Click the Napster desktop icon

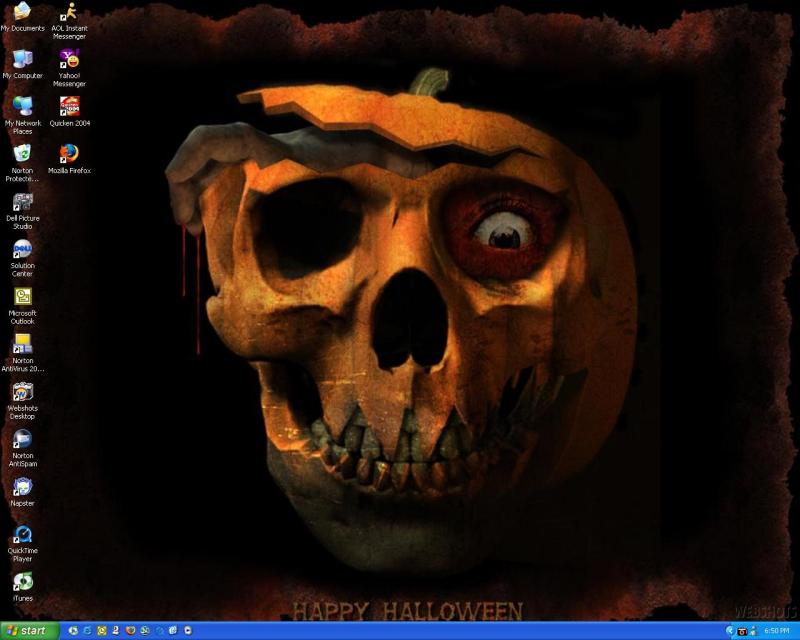pyautogui.click(x=22, y=488)
